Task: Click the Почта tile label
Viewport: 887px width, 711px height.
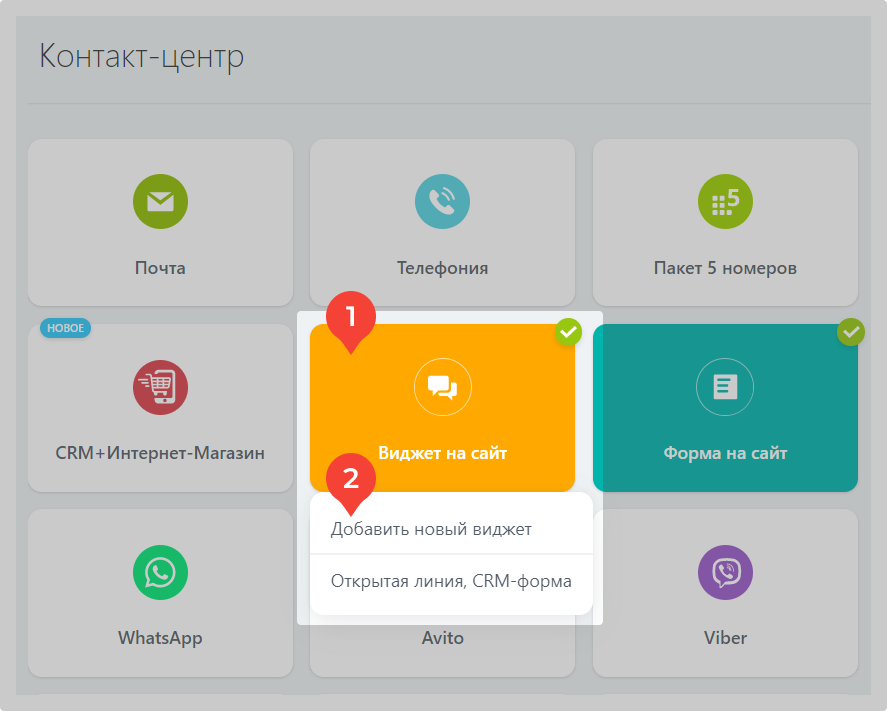Action: tap(160, 268)
